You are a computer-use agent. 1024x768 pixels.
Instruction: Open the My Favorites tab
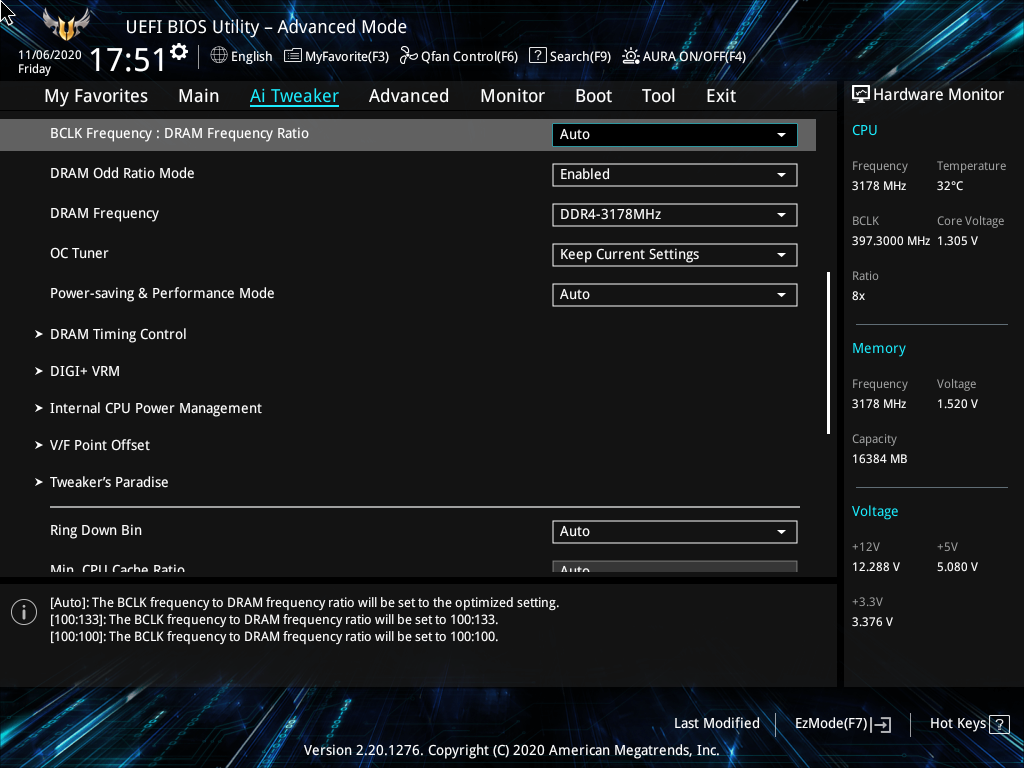click(x=96, y=96)
